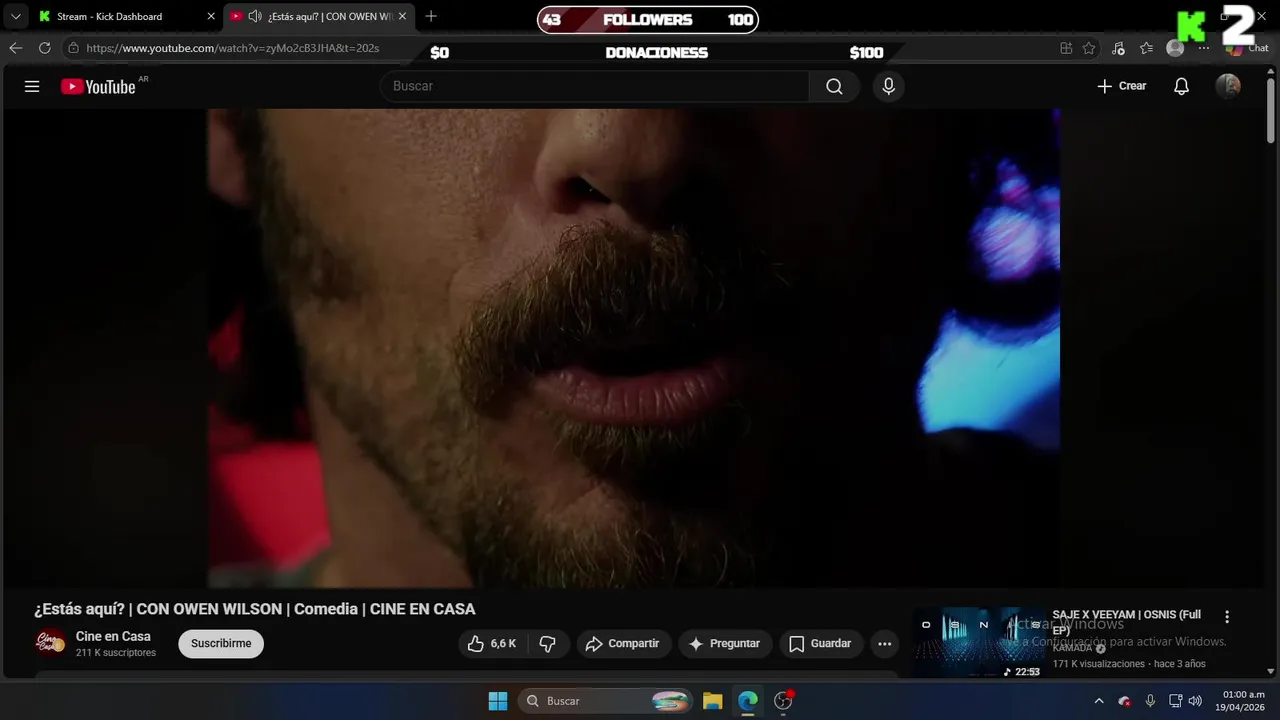Open Microsoft Edge taskbar icon

748,701
